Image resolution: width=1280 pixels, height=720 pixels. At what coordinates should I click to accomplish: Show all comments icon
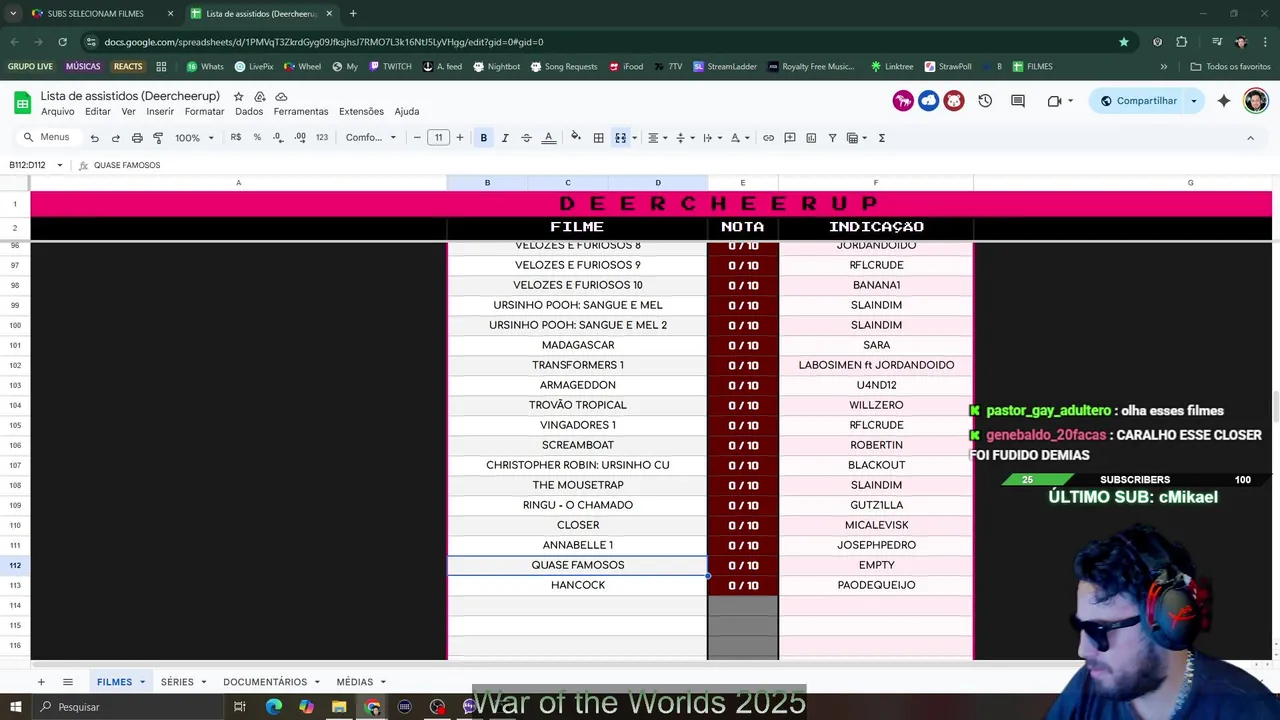(1018, 101)
